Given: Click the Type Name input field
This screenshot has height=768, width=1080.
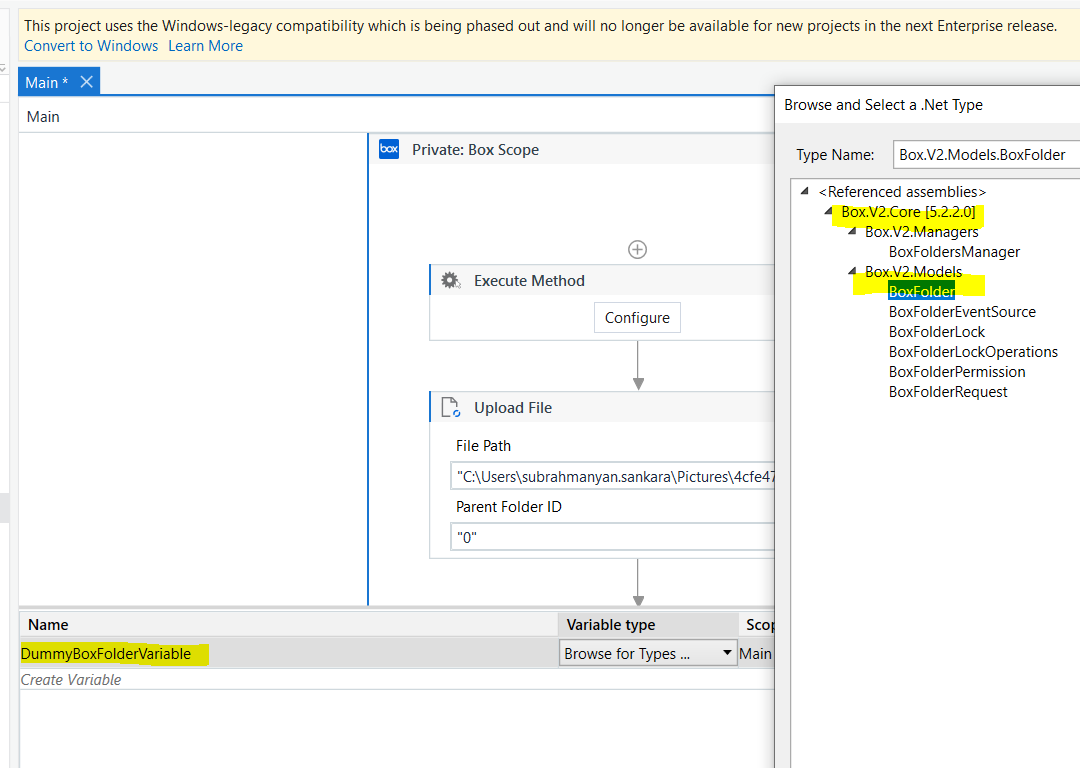Looking at the screenshot, I should [986, 155].
